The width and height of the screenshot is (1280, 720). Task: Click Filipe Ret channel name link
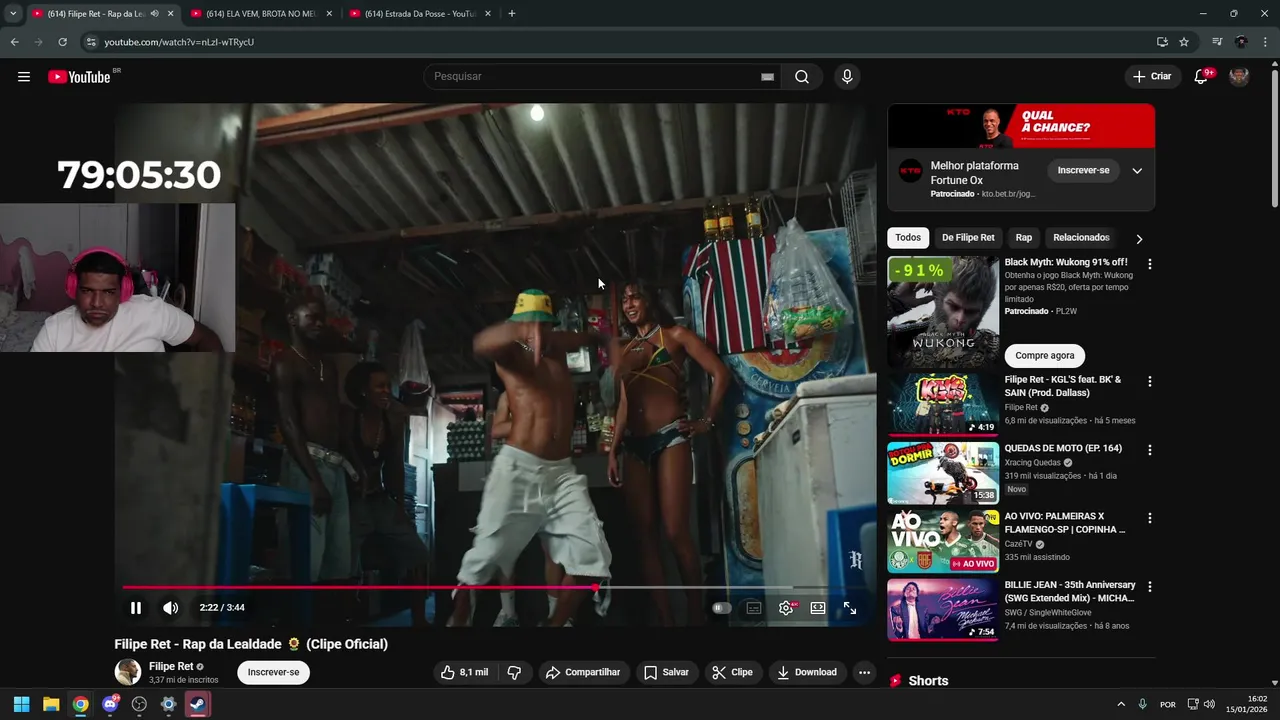(x=171, y=666)
